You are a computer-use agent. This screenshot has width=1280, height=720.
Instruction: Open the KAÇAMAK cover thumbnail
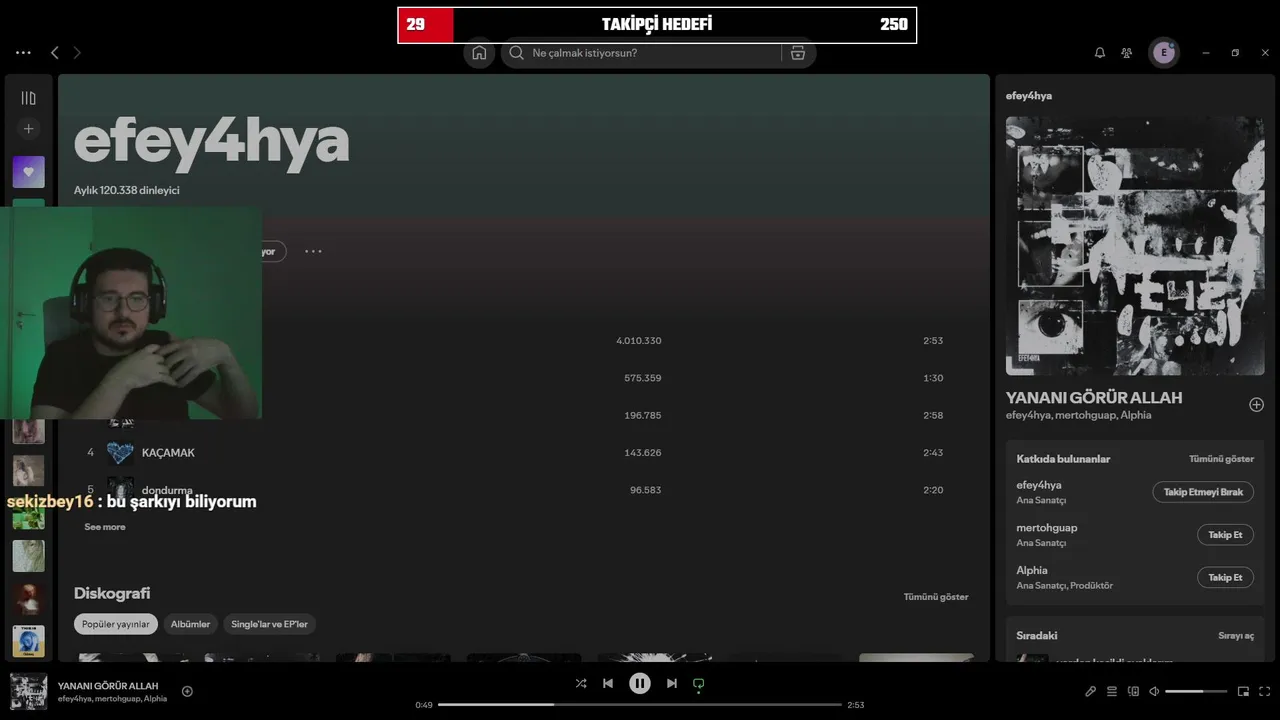(120, 453)
